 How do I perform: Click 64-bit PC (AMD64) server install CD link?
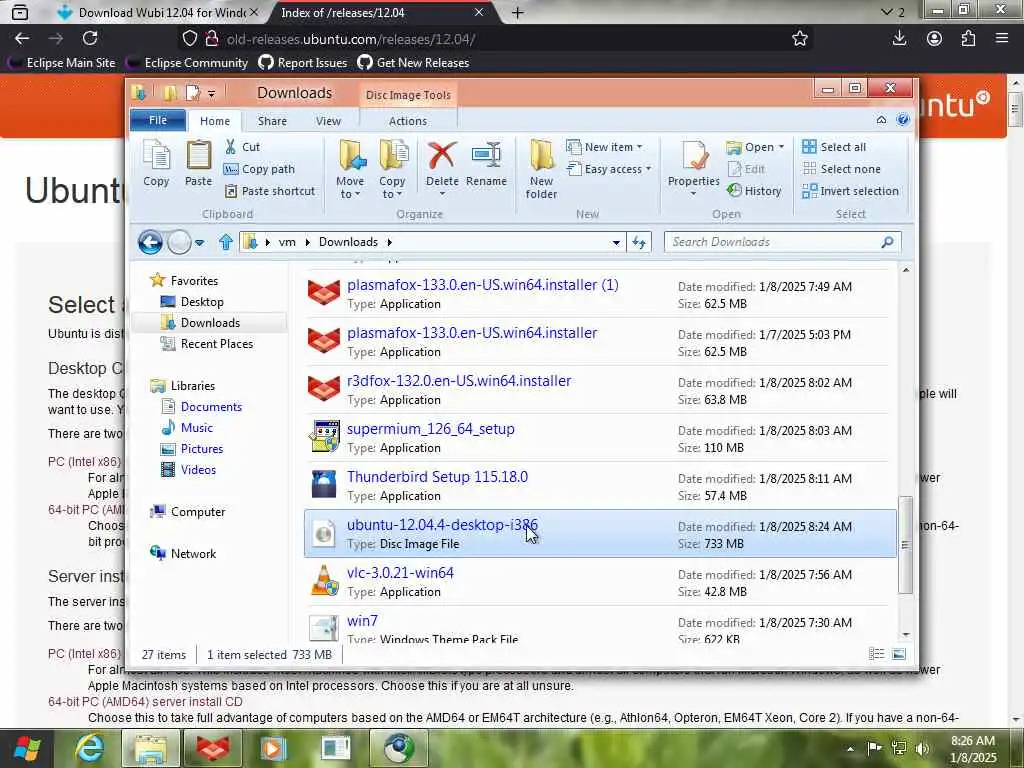pos(145,702)
